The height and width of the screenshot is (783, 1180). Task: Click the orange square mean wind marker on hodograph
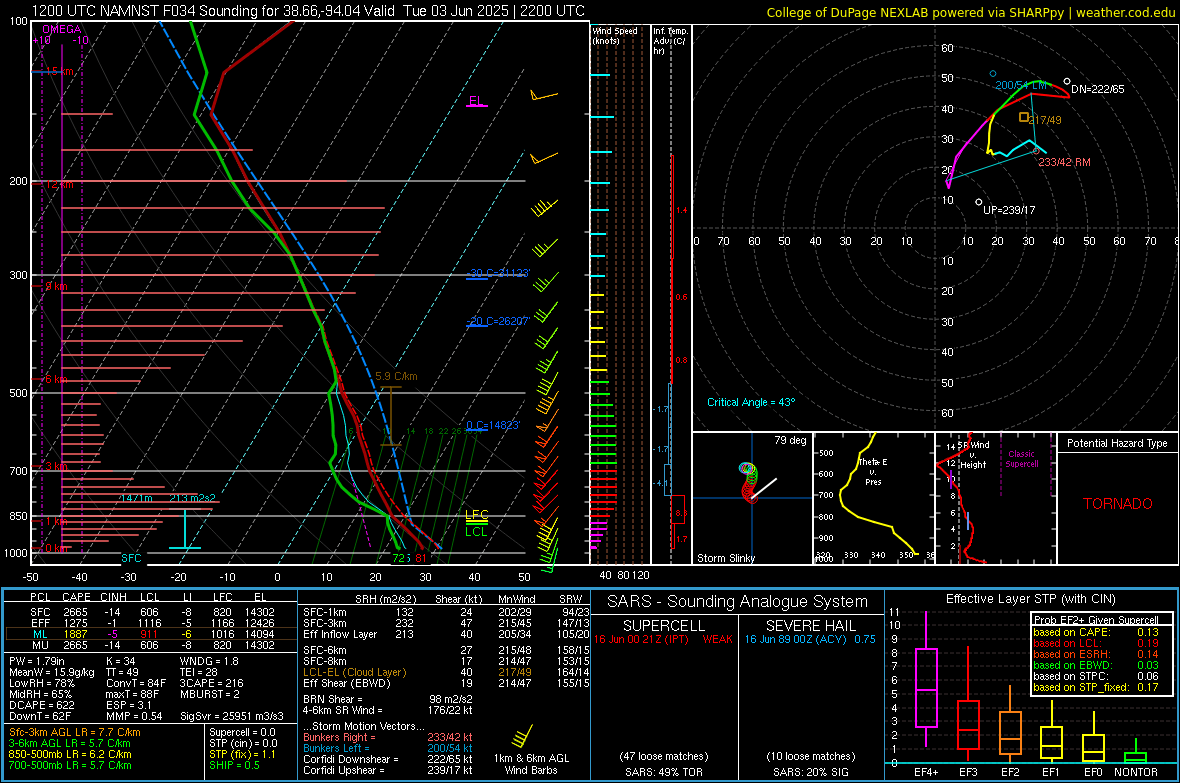click(1024, 117)
